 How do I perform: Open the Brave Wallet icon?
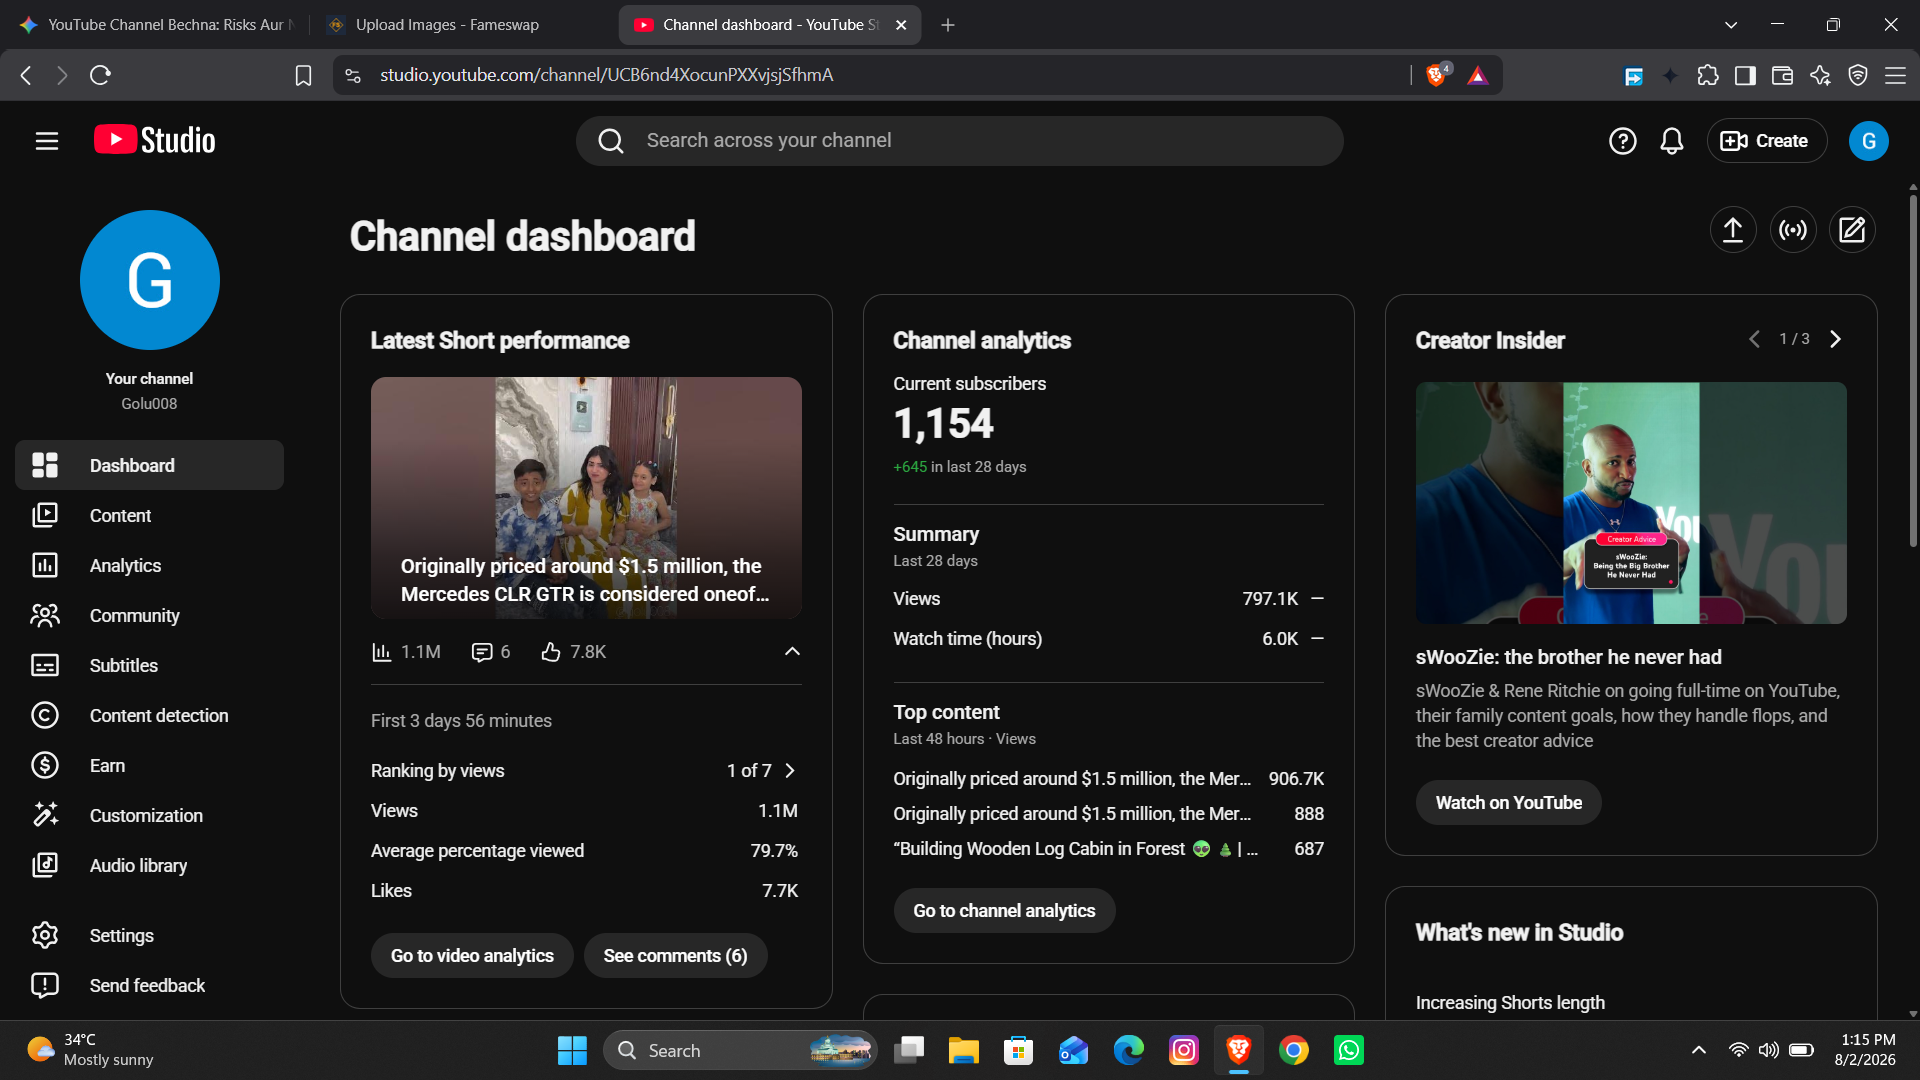point(1782,75)
